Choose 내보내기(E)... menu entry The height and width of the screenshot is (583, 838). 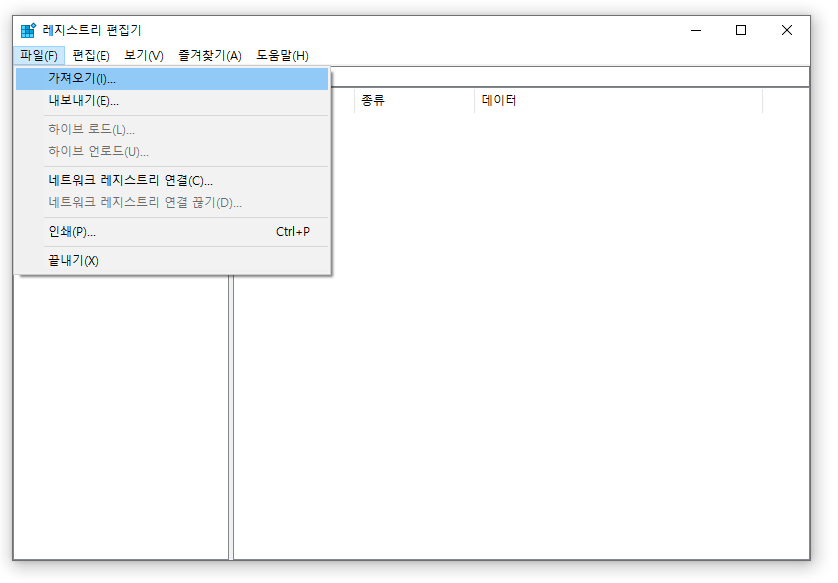tap(172, 101)
